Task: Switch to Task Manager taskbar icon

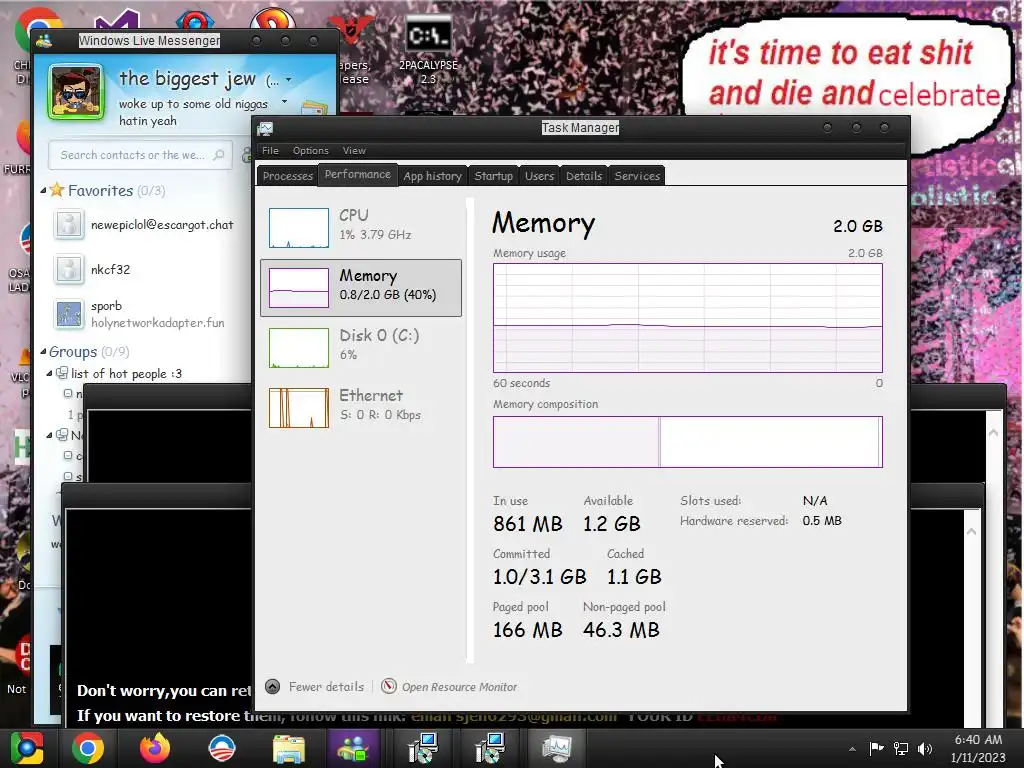Action: pos(556,748)
